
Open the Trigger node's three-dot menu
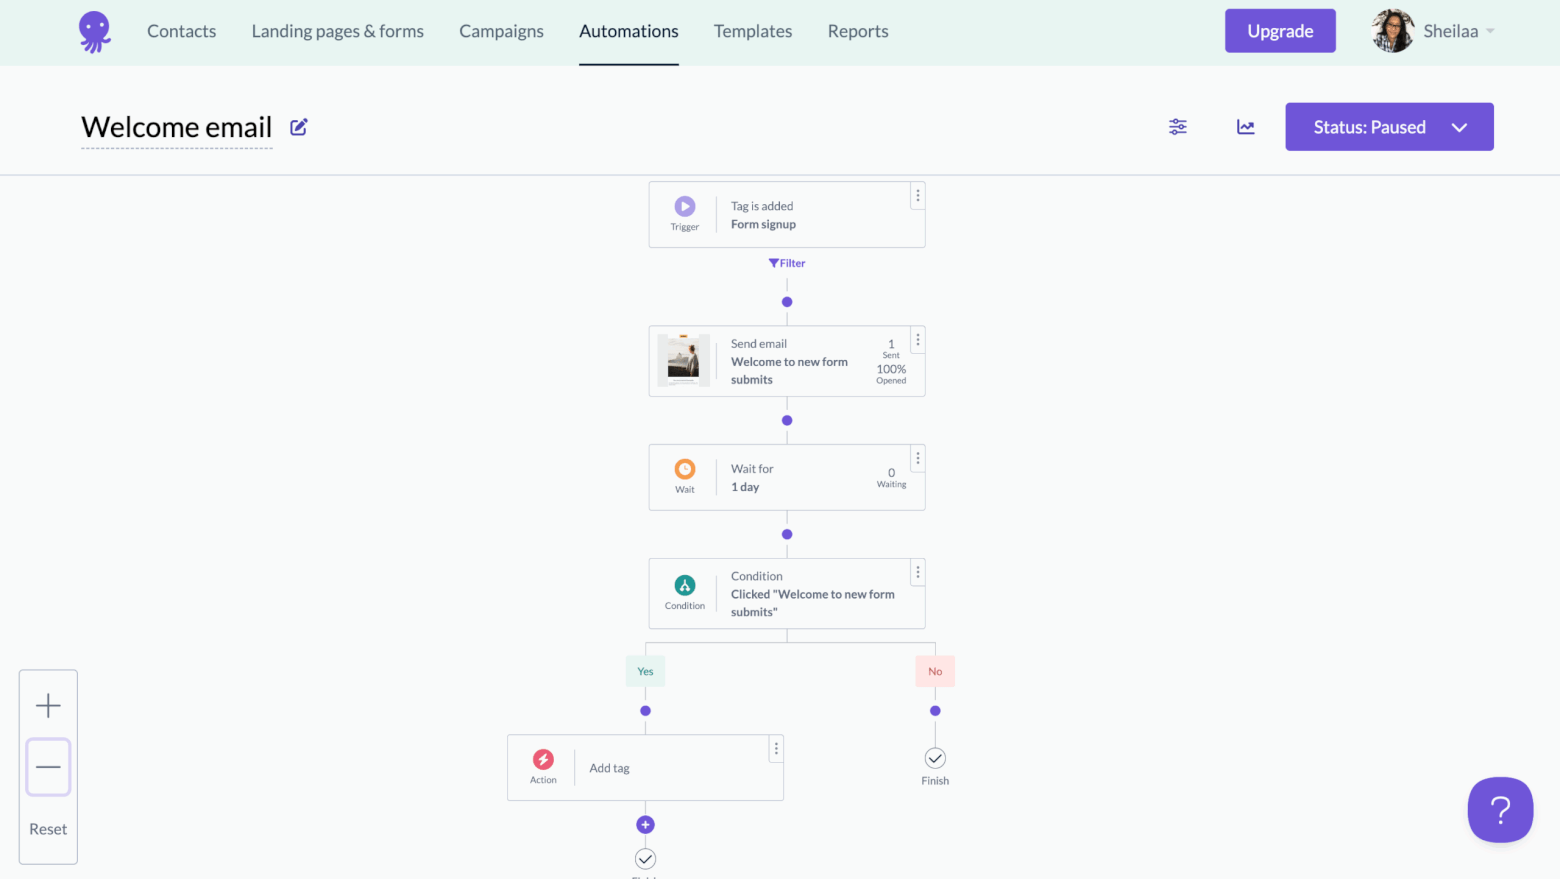917,195
